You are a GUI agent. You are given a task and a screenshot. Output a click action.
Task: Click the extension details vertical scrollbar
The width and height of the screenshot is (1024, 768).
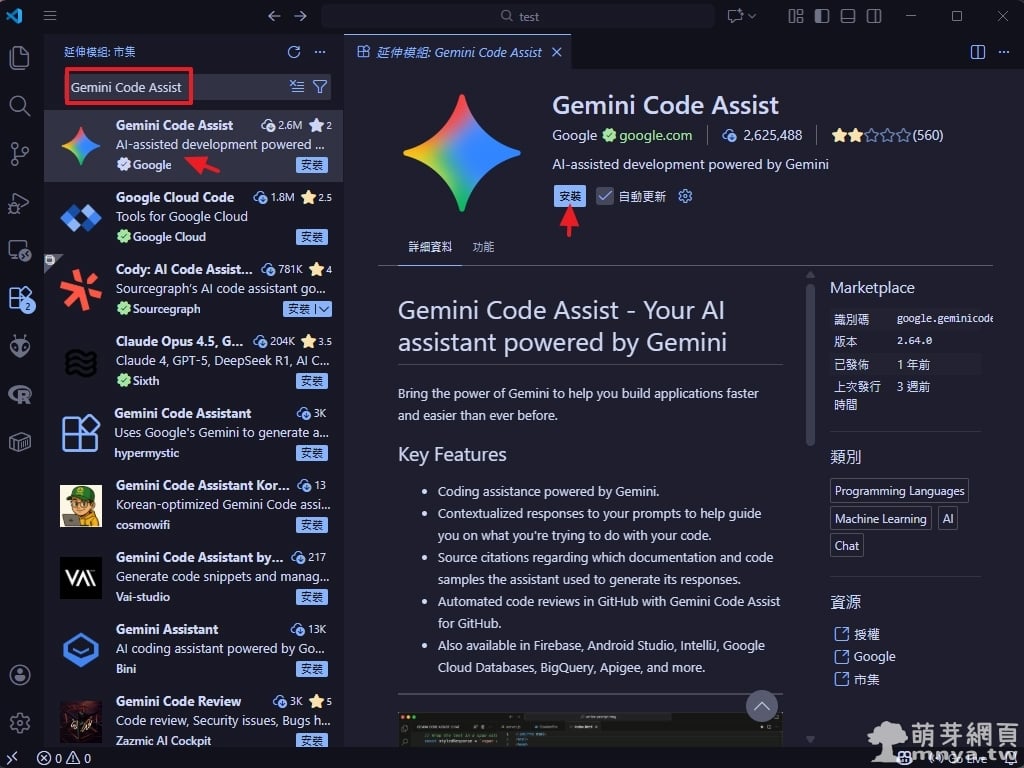(811, 360)
